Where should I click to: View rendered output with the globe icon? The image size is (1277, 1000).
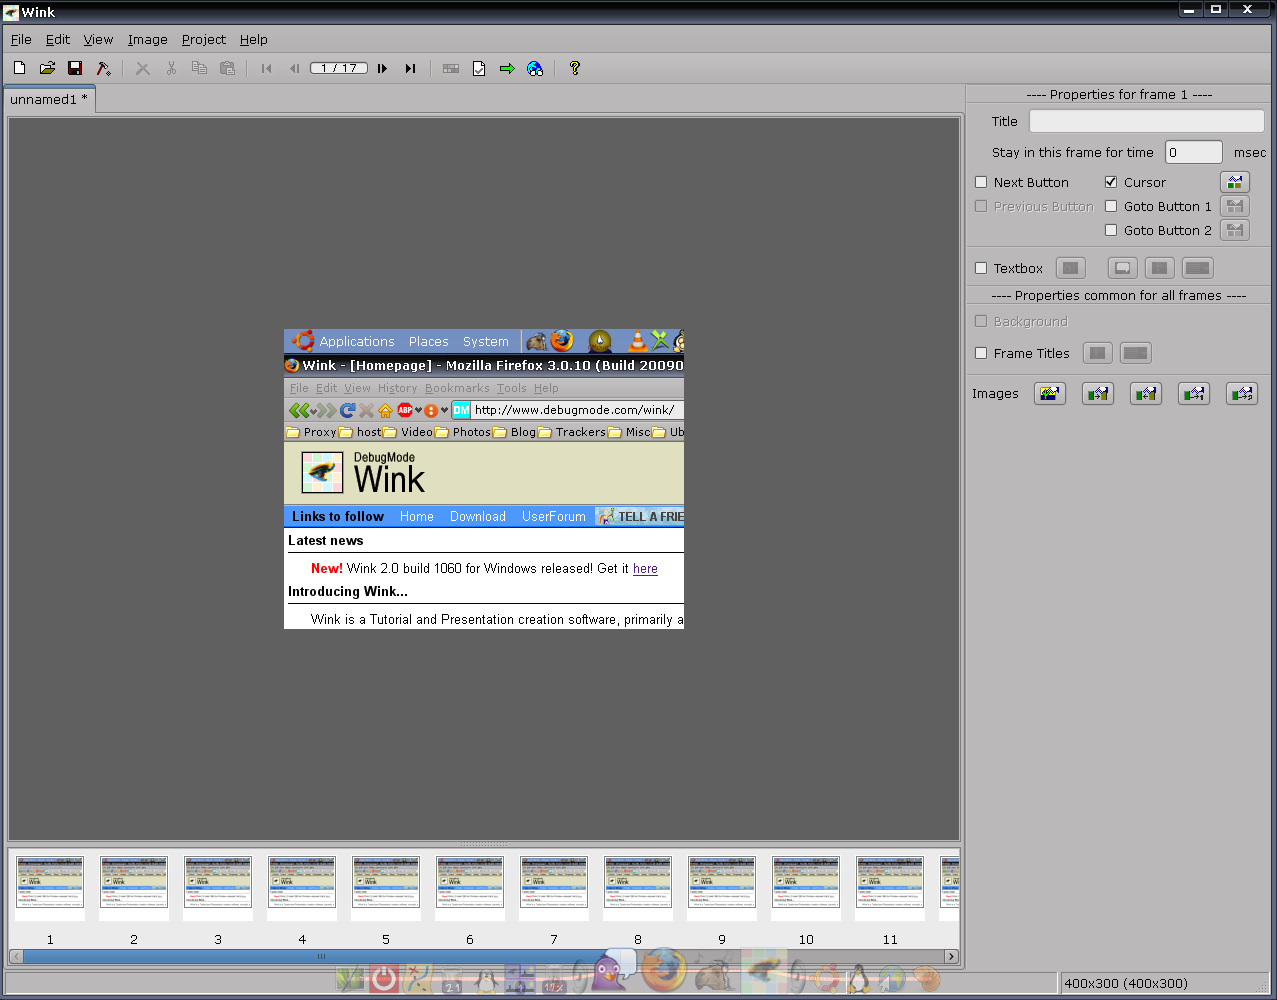(535, 68)
